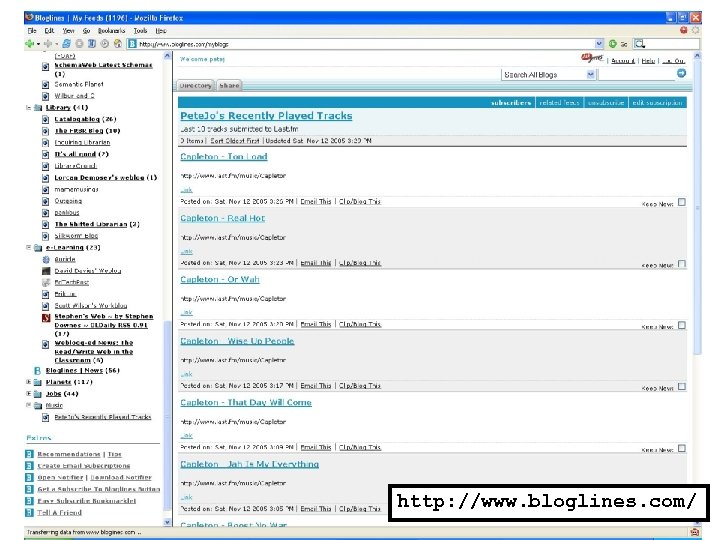Click the search engine magnifier icon

pos(640,44)
